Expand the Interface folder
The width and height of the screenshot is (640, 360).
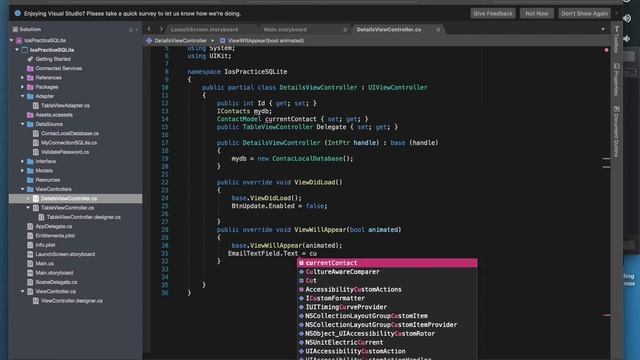22,161
